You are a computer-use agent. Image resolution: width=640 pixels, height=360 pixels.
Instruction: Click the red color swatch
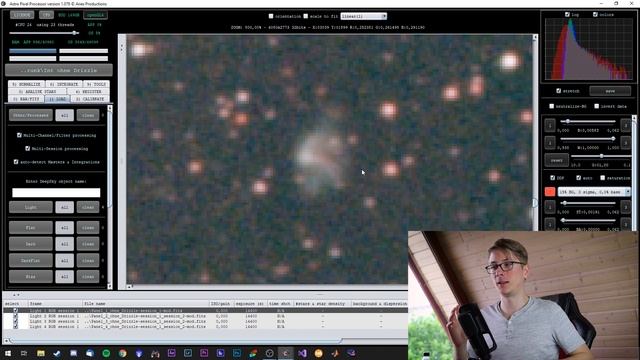click(550, 191)
